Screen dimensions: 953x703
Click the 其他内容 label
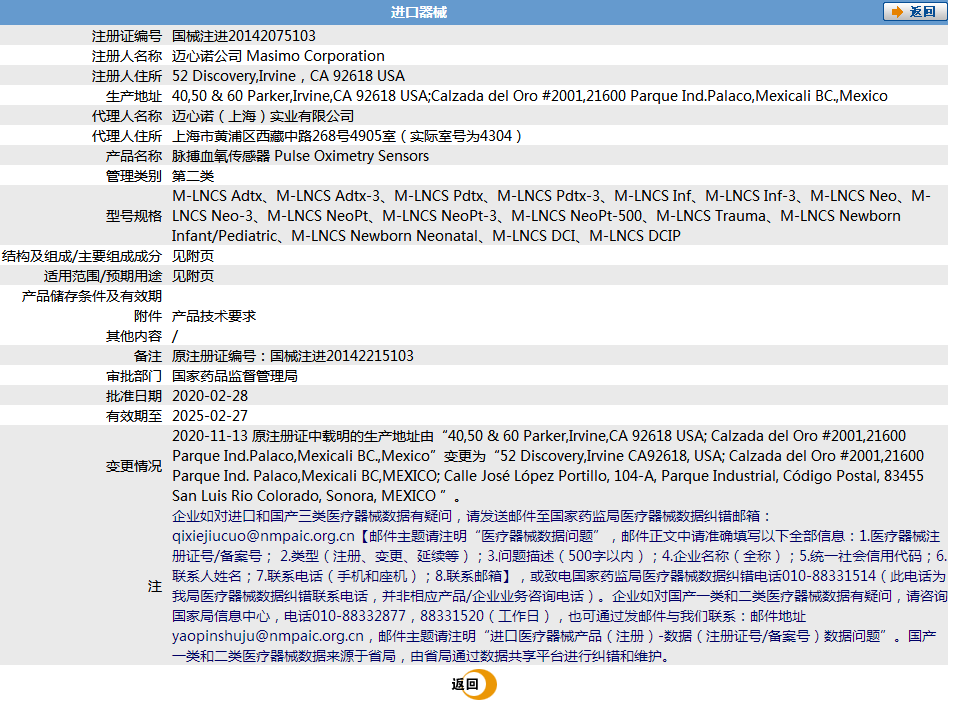134,336
